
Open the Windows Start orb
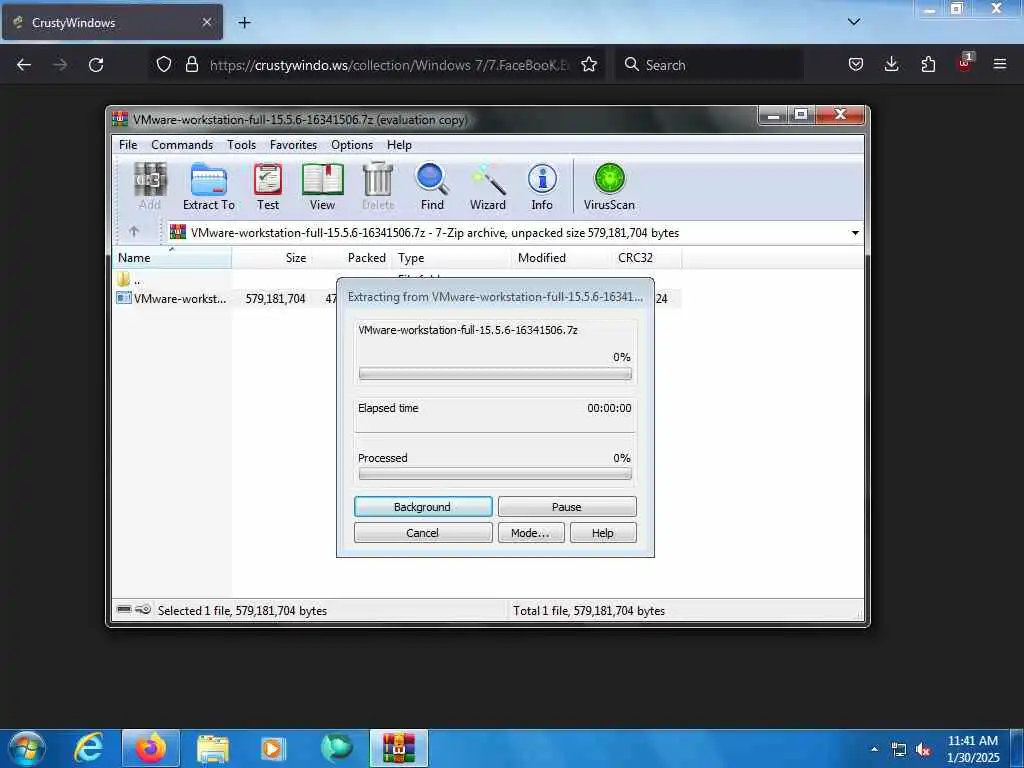(26, 748)
